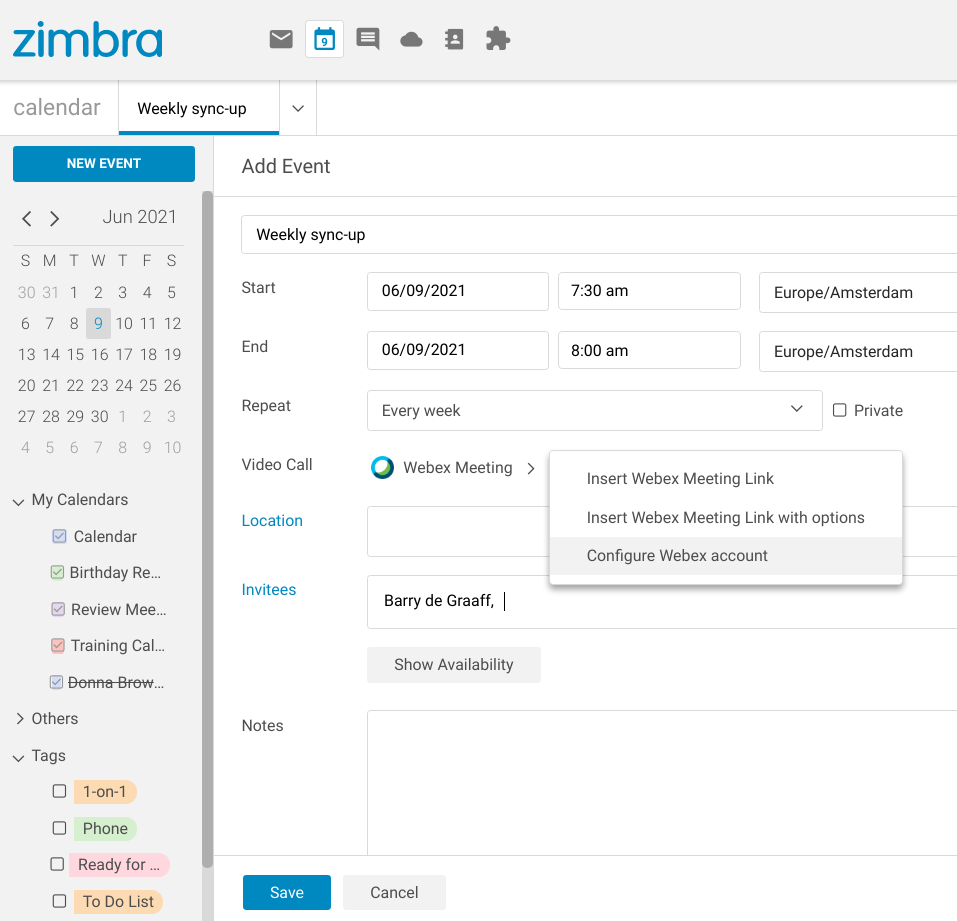Open the Contacts address book icon

point(453,39)
